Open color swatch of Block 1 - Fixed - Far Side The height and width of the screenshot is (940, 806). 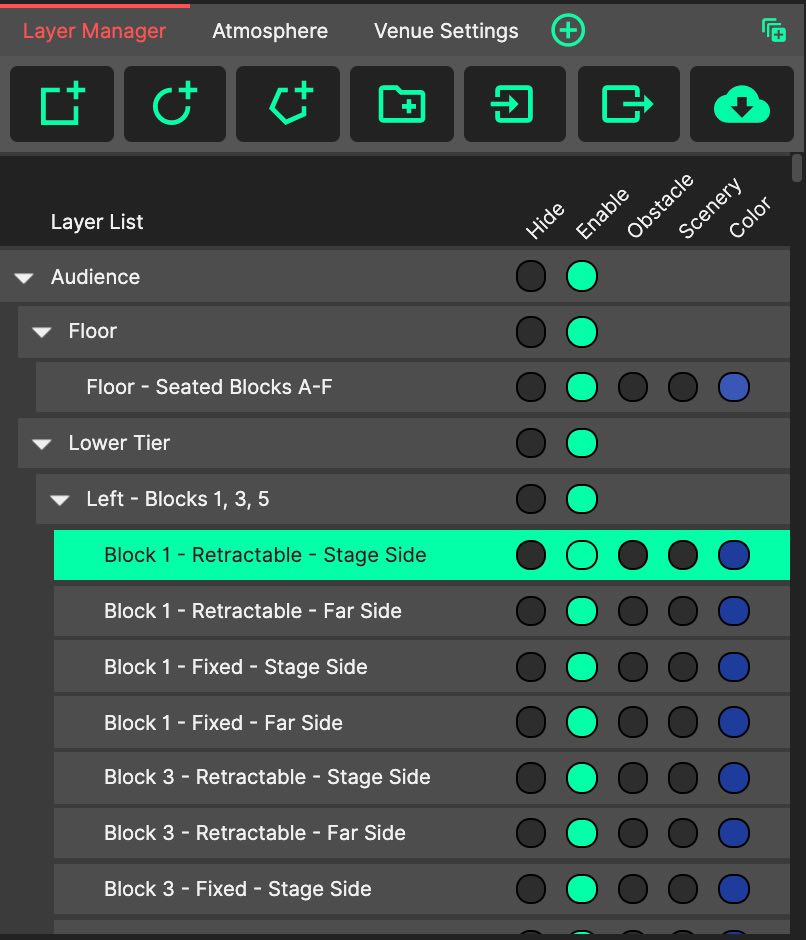tap(734, 722)
